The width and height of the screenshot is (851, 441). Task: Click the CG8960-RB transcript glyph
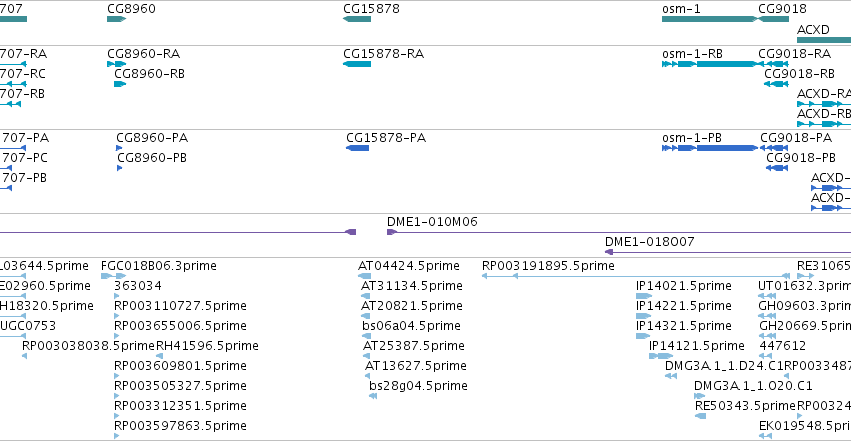120,84
